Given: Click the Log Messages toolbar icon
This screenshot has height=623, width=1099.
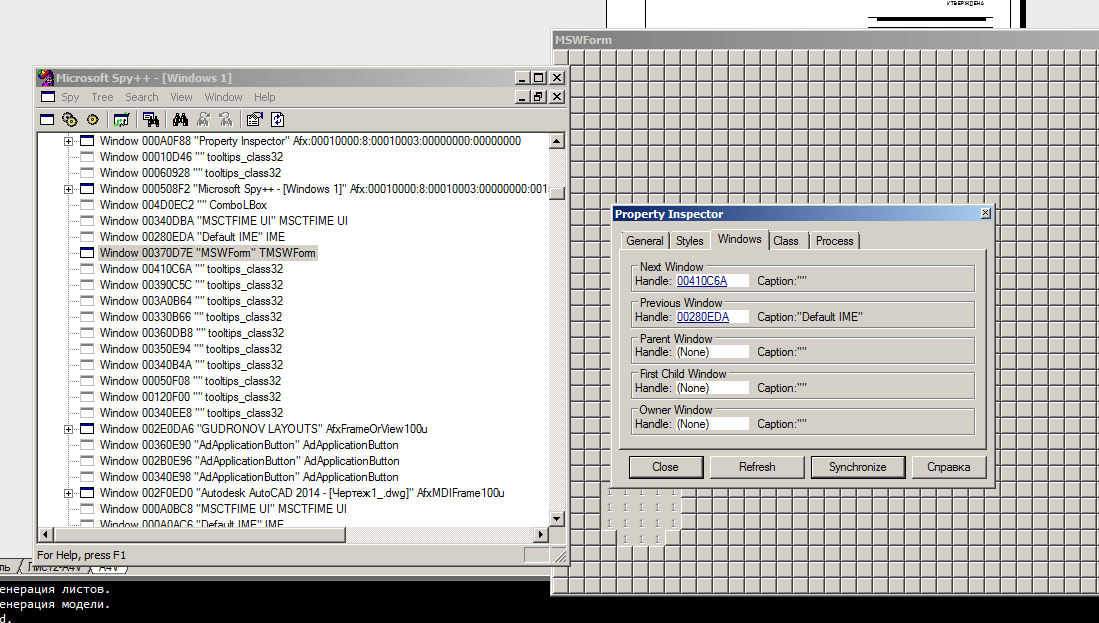Looking at the screenshot, I should pos(121,119).
